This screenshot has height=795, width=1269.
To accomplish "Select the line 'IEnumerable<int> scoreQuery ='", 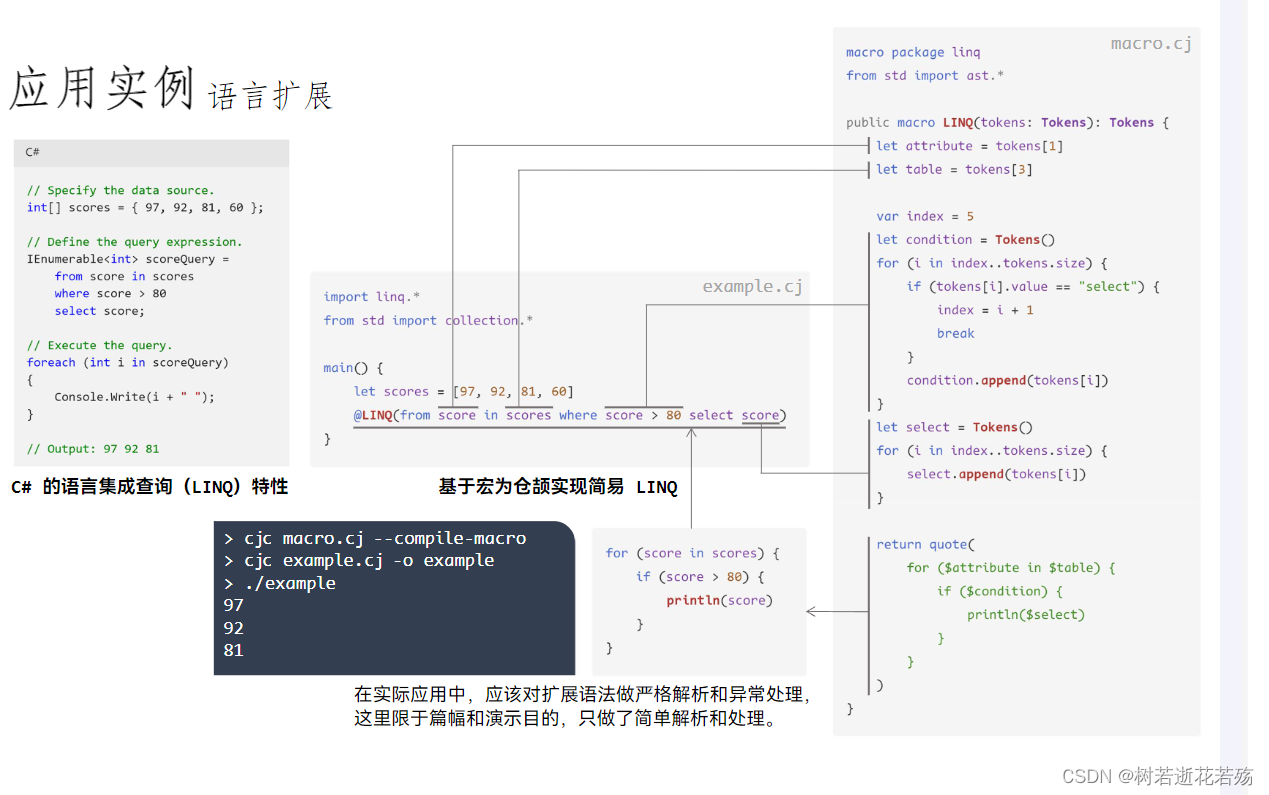I will [128, 259].
